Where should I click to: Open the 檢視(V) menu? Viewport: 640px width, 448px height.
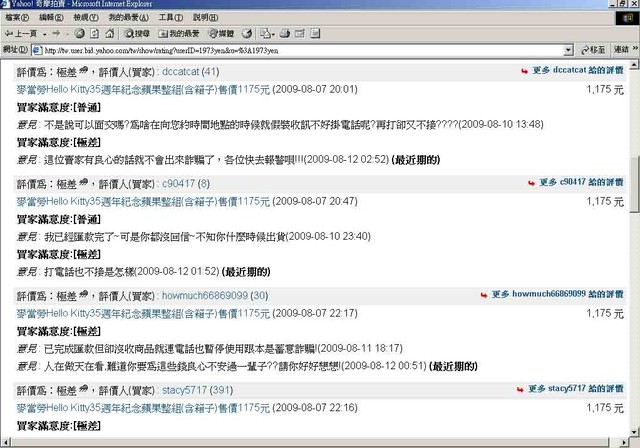coord(86,18)
